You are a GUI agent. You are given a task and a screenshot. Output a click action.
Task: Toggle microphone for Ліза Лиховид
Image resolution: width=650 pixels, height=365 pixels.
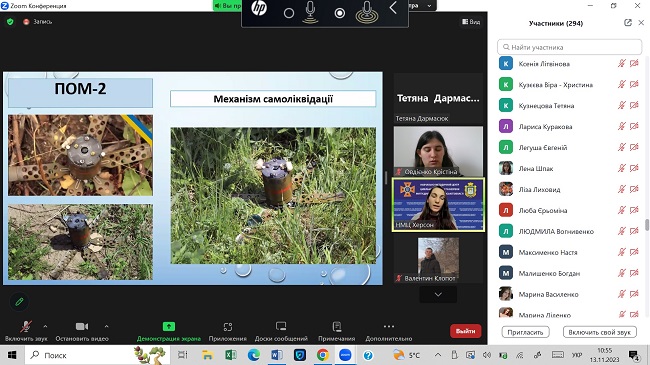coord(621,189)
